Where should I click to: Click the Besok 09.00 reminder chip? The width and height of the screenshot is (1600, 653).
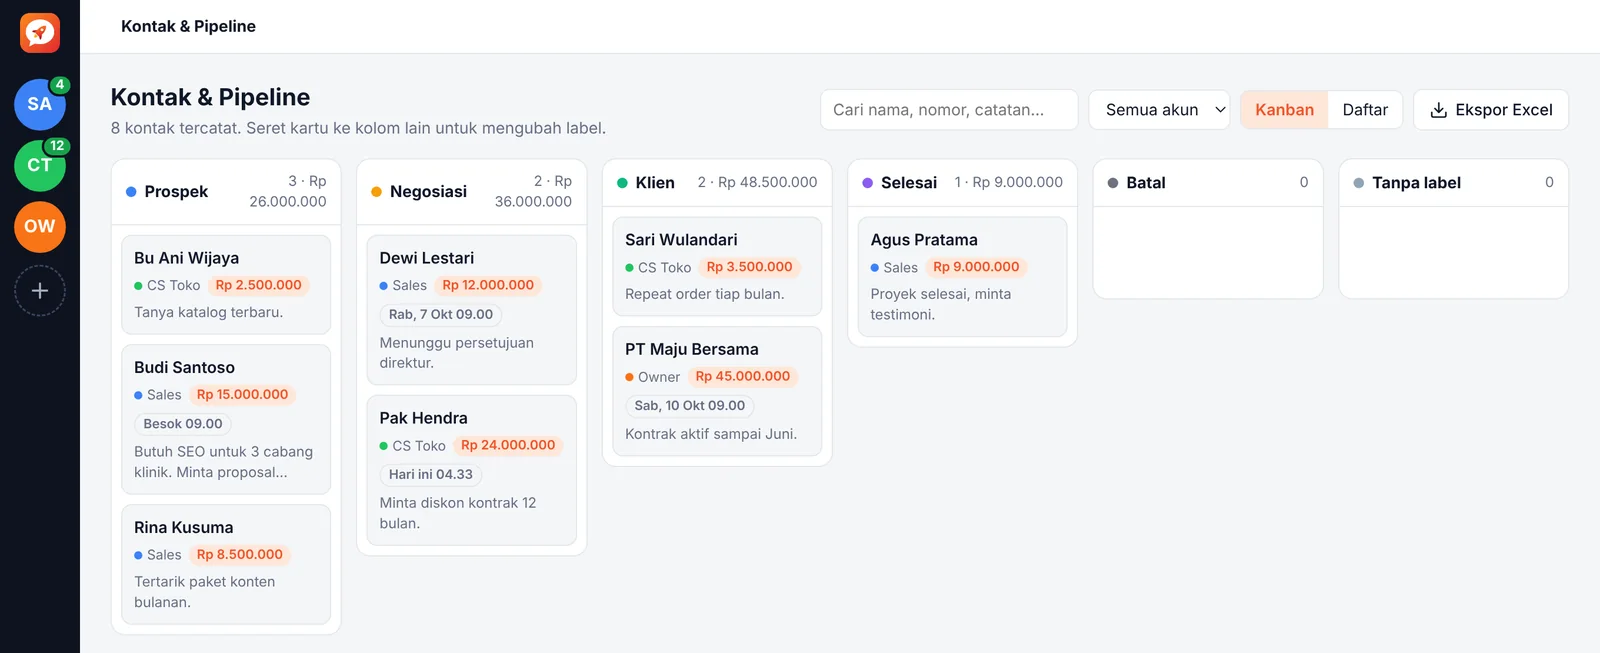(183, 424)
